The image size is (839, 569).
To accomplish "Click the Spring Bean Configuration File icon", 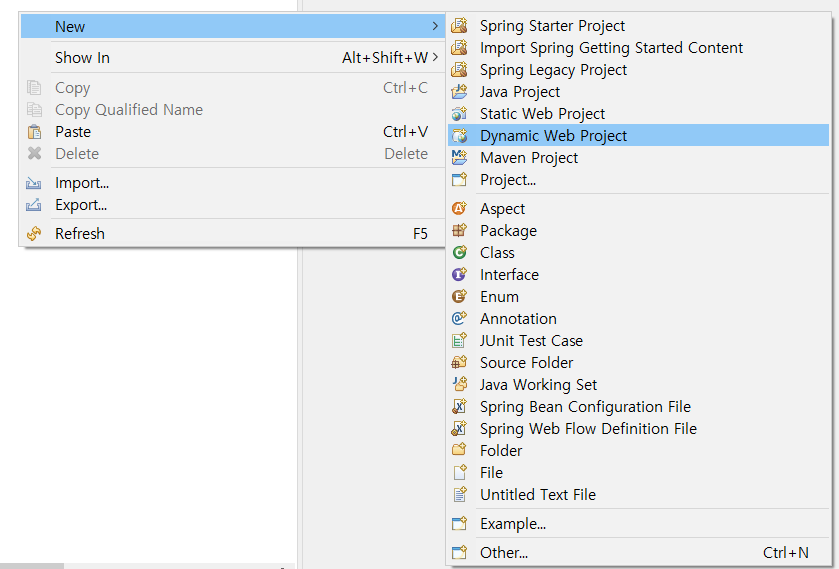I will click(x=459, y=406).
